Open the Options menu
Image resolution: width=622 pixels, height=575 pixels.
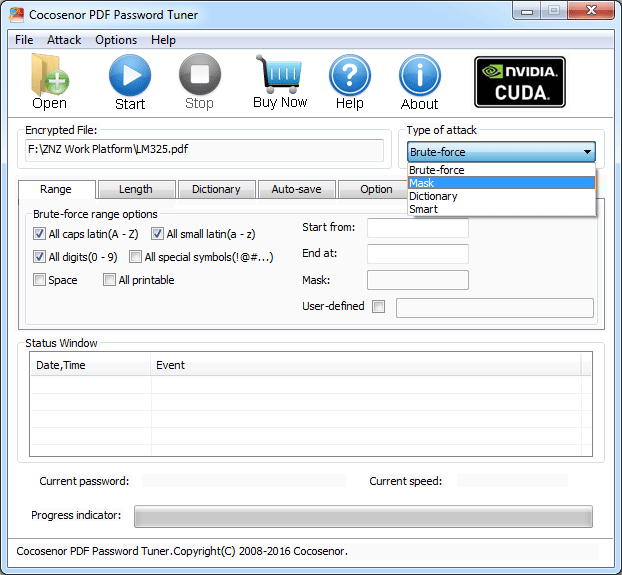click(x=116, y=40)
